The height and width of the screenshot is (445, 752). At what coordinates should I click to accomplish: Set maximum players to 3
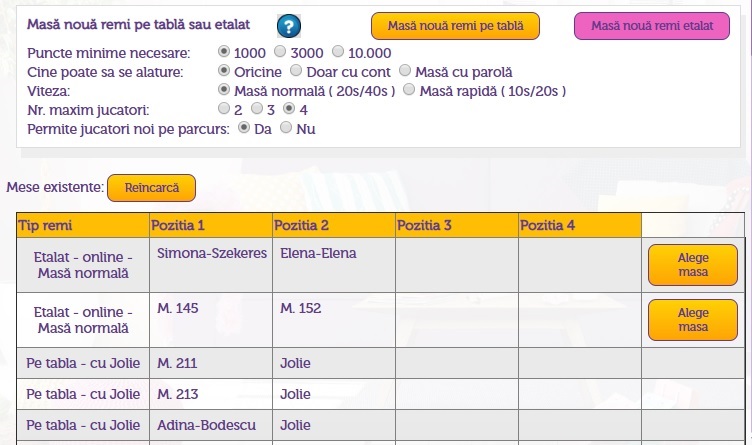257,108
